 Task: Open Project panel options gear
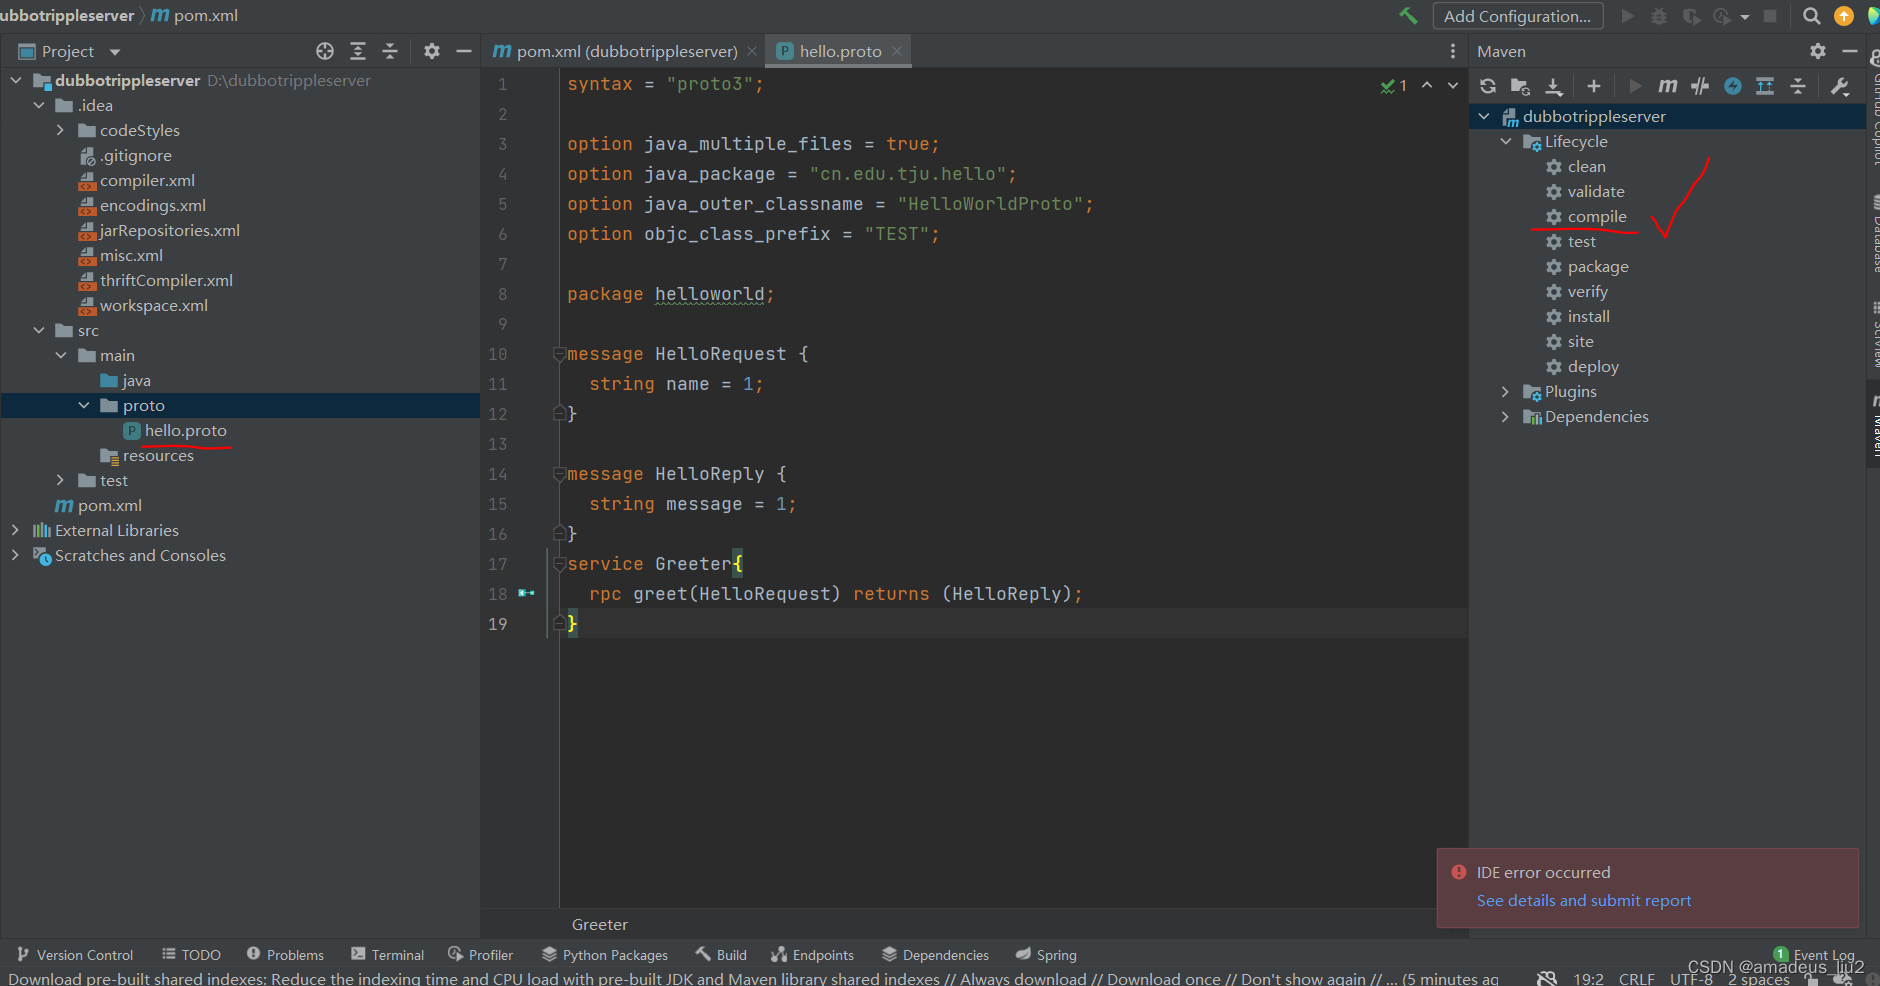(432, 51)
